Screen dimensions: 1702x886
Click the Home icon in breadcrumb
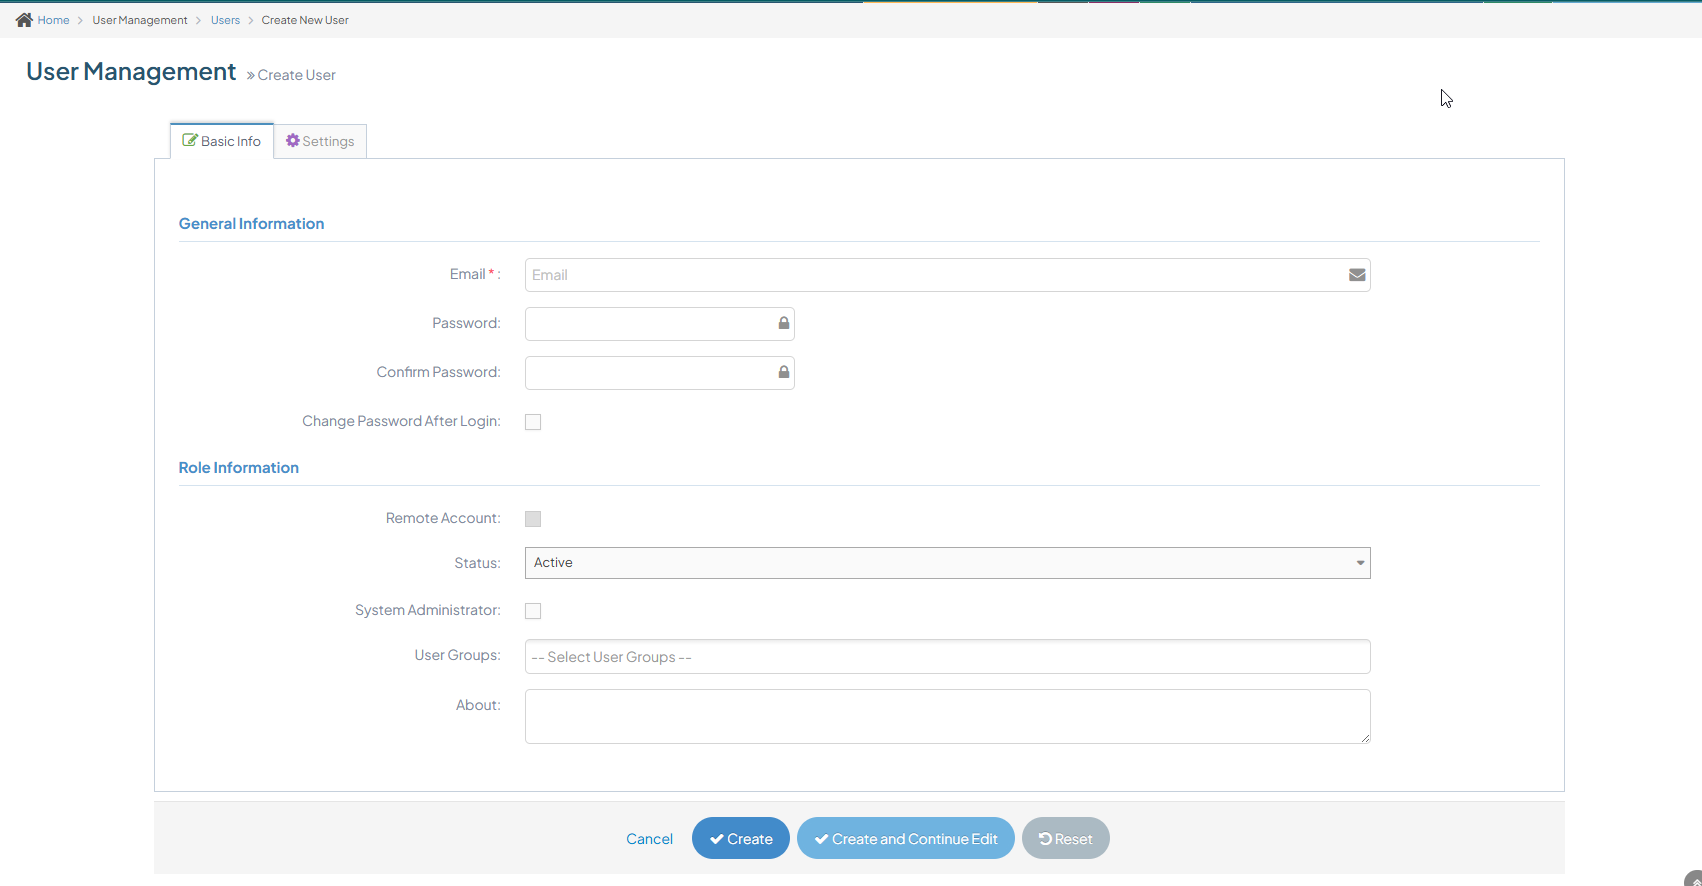pos(24,20)
